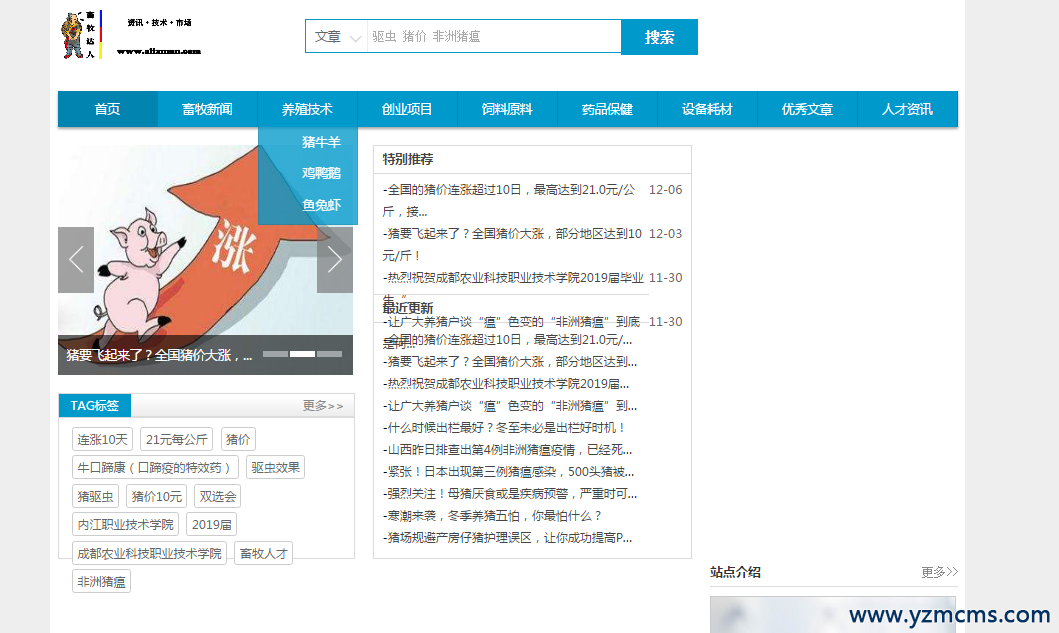1059x633 pixels.
Task: Open the 文章 search type dropdown
Action: [x=336, y=36]
